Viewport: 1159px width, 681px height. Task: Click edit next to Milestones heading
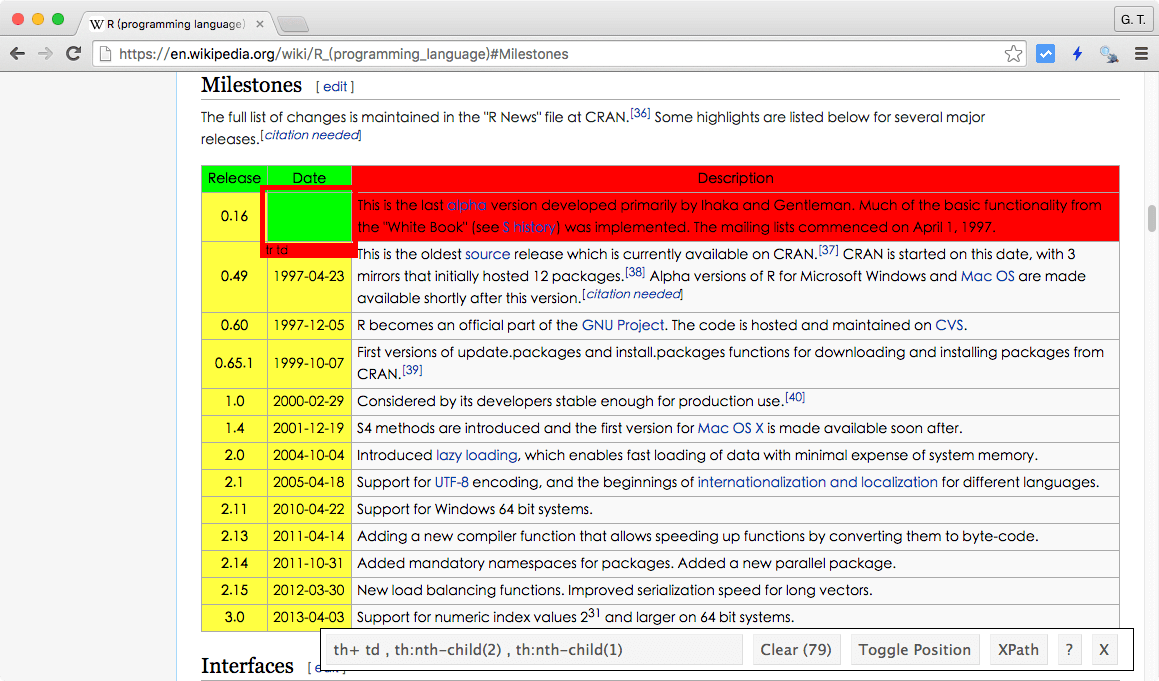tap(335, 87)
